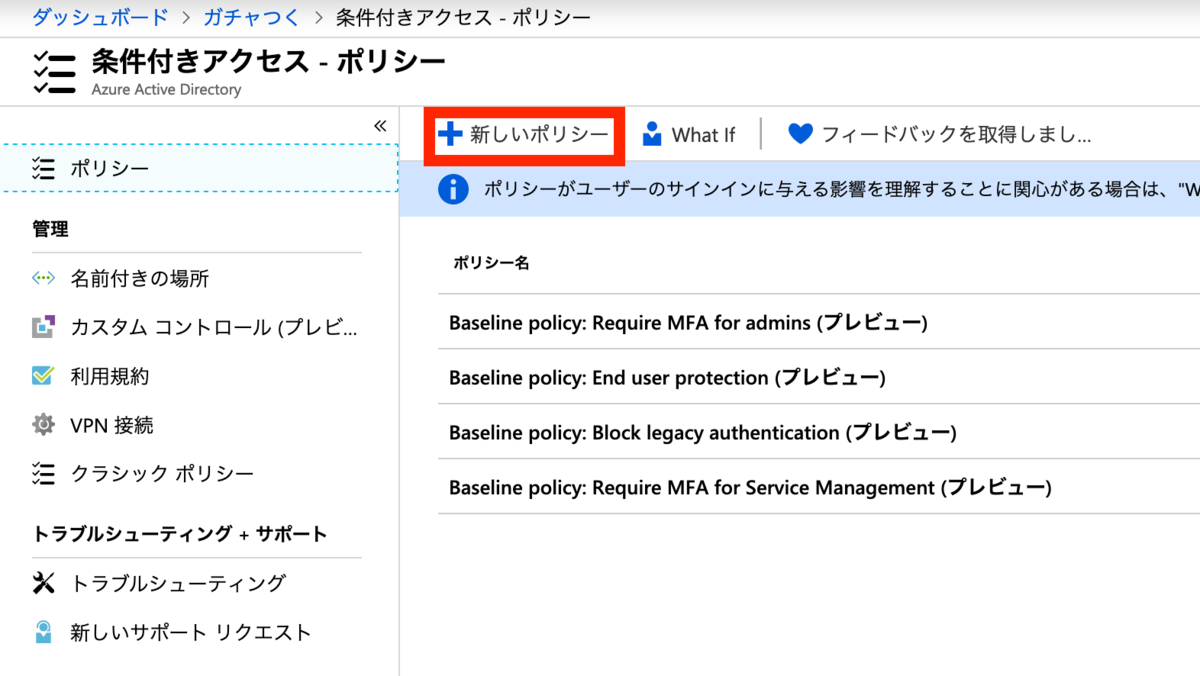Click the 新しいサポート リクエスト person icon

[43, 632]
